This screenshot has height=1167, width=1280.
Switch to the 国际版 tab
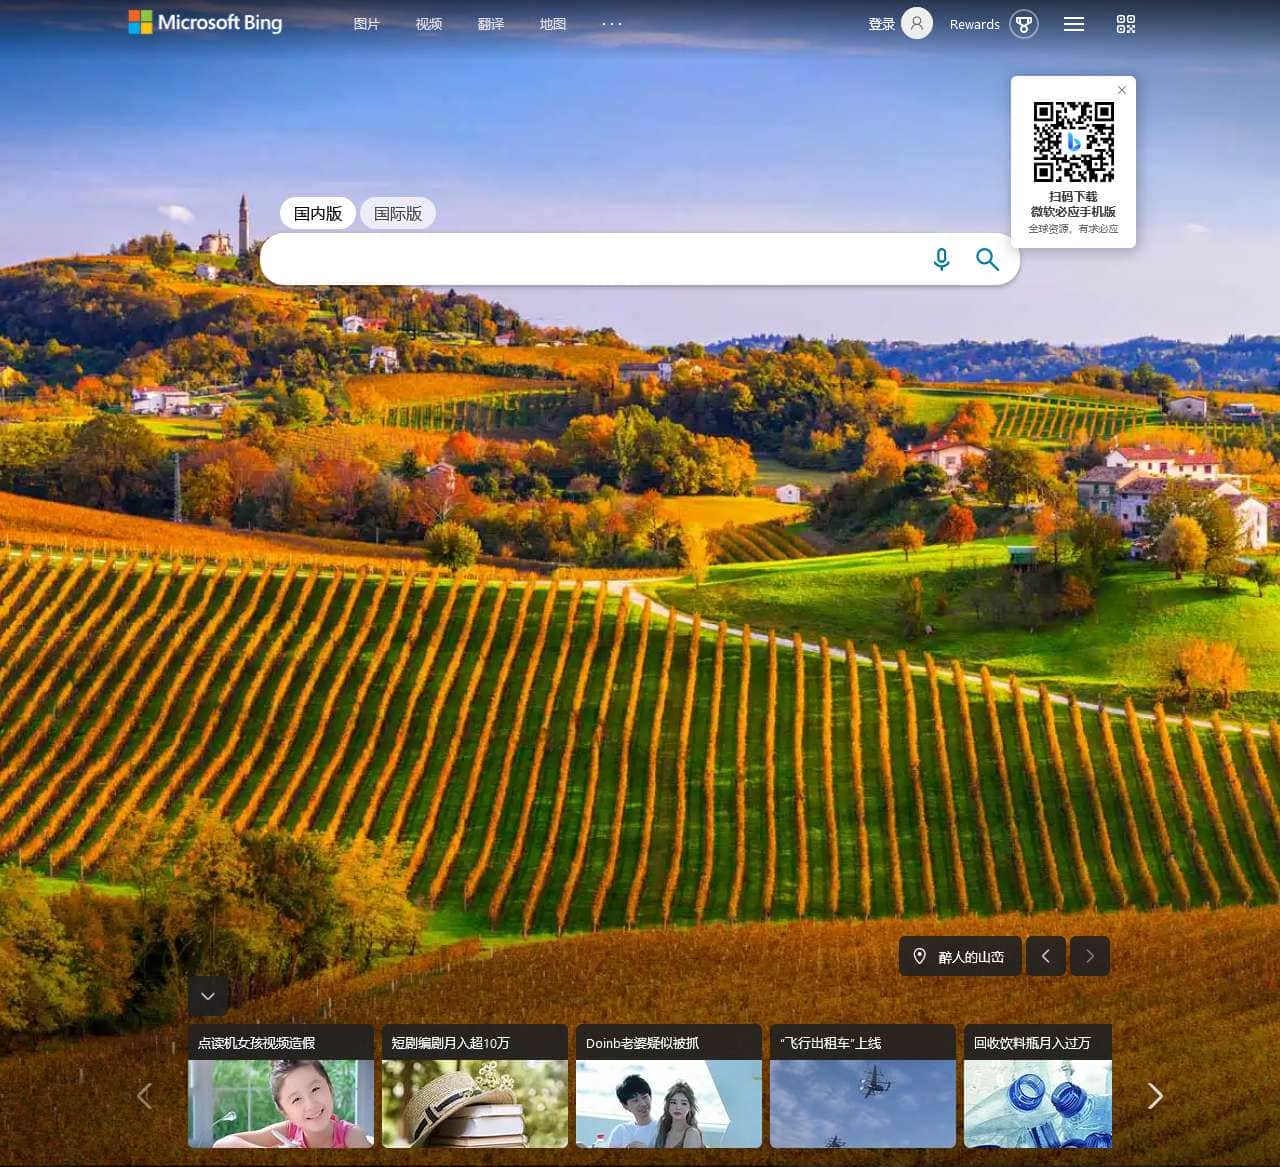click(398, 213)
